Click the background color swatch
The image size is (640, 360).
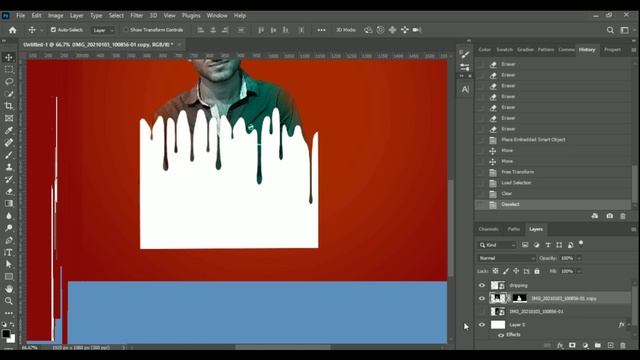click(x=12, y=339)
